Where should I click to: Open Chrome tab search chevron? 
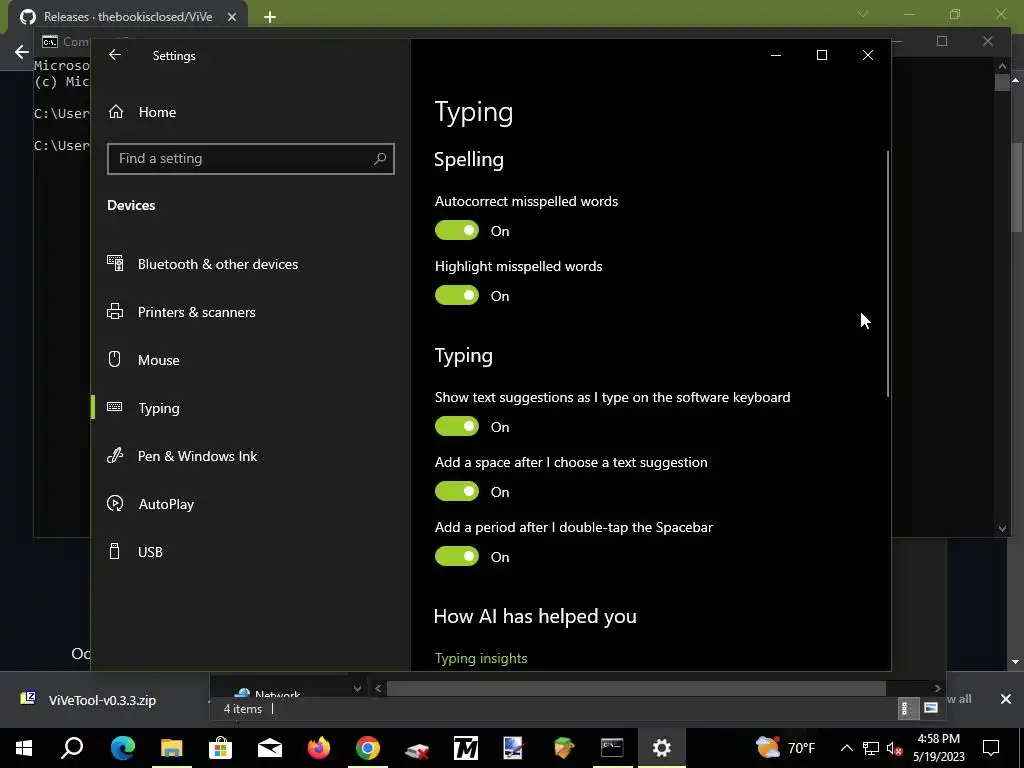pos(863,14)
